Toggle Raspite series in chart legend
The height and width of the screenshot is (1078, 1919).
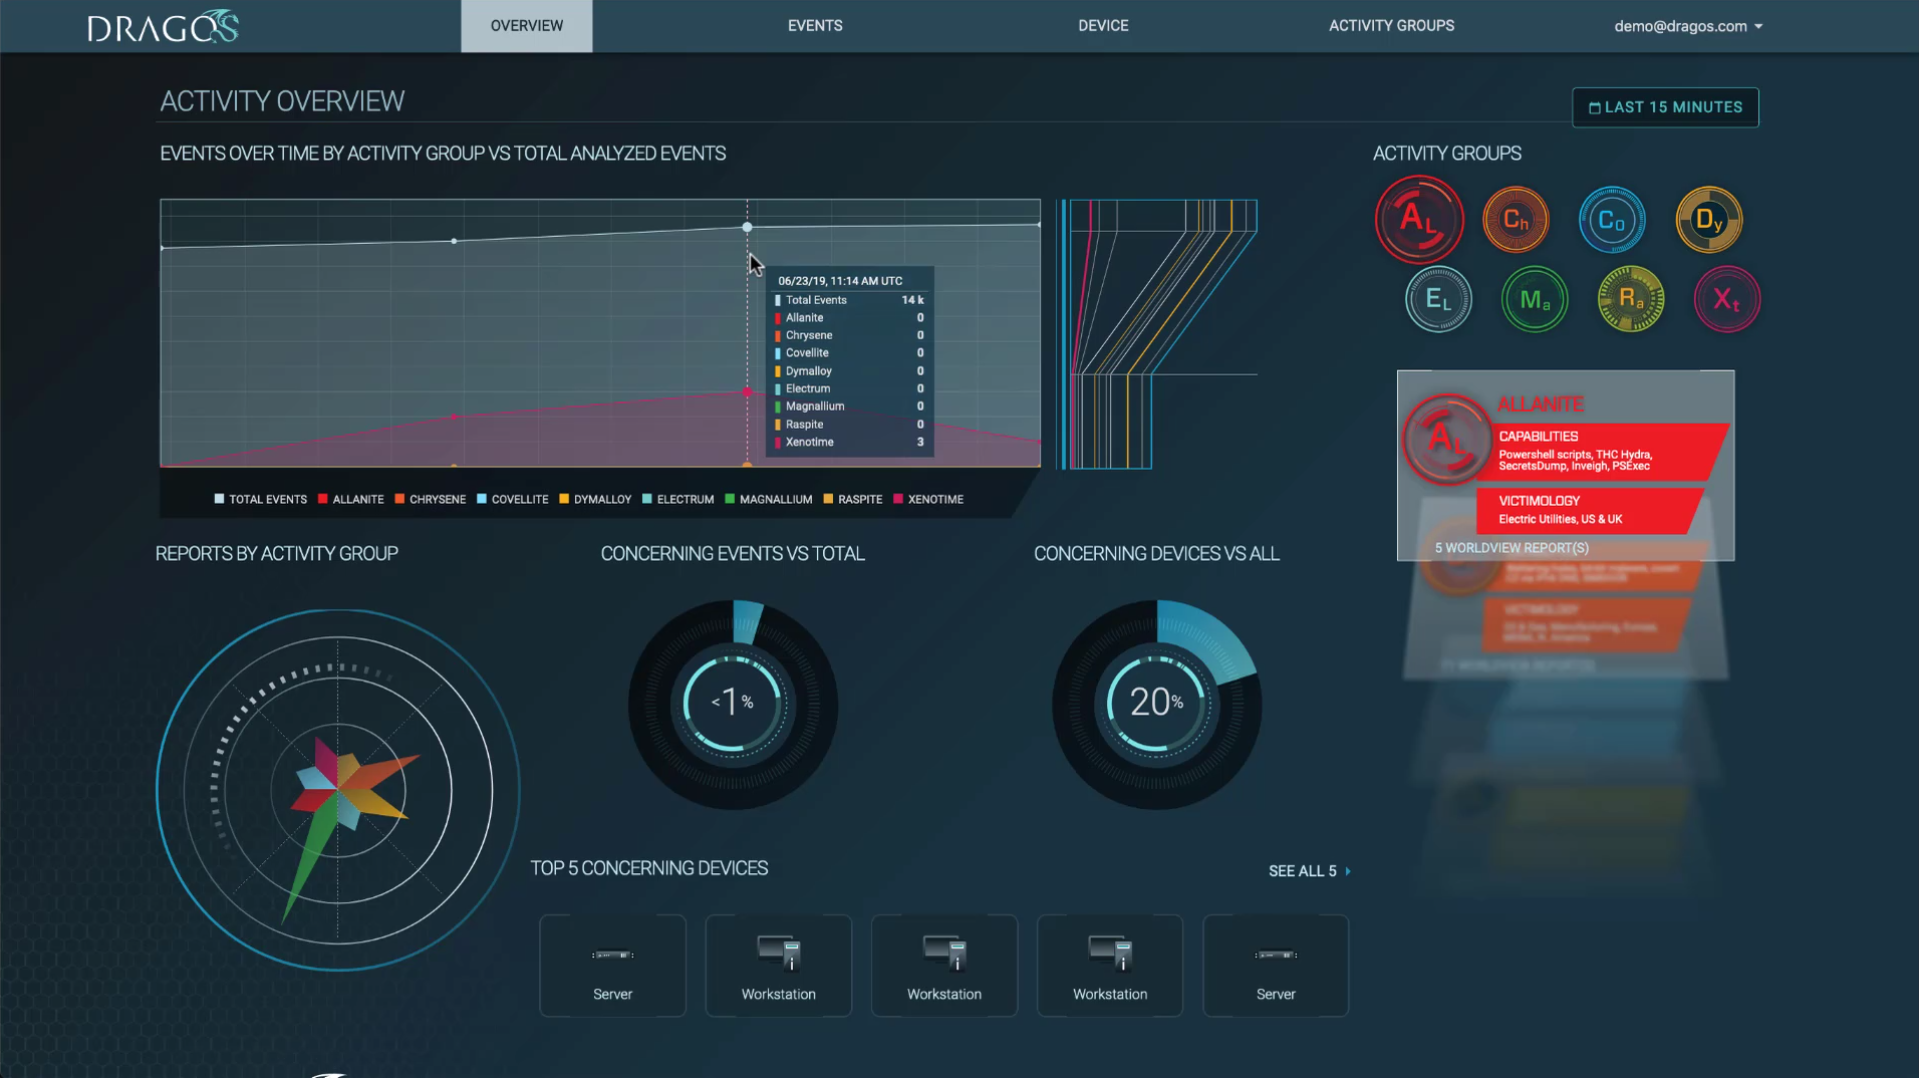(852, 499)
